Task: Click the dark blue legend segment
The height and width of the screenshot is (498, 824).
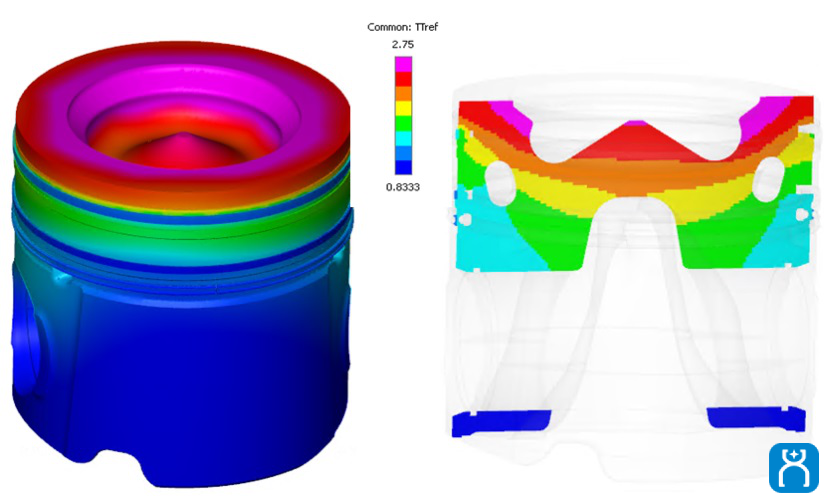Action: click(404, 167)
